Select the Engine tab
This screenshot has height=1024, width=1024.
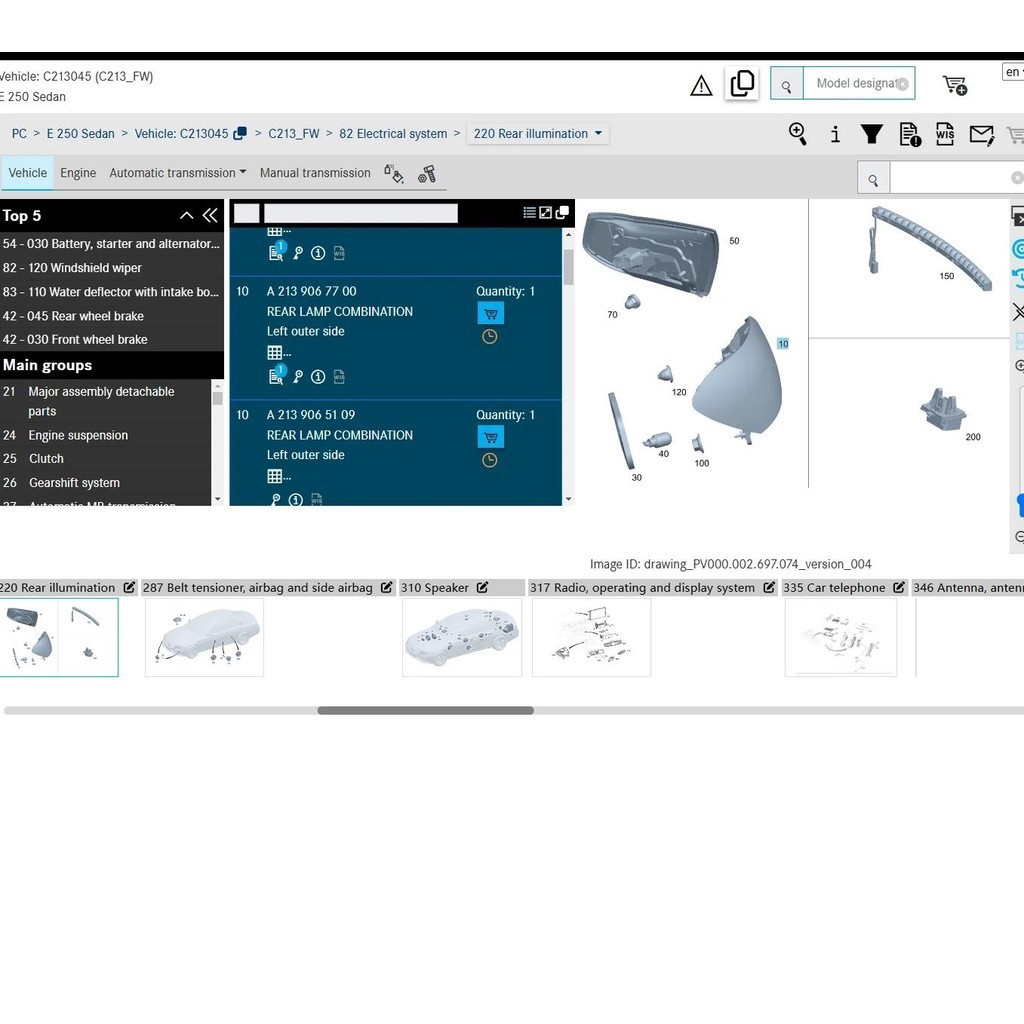78,173
